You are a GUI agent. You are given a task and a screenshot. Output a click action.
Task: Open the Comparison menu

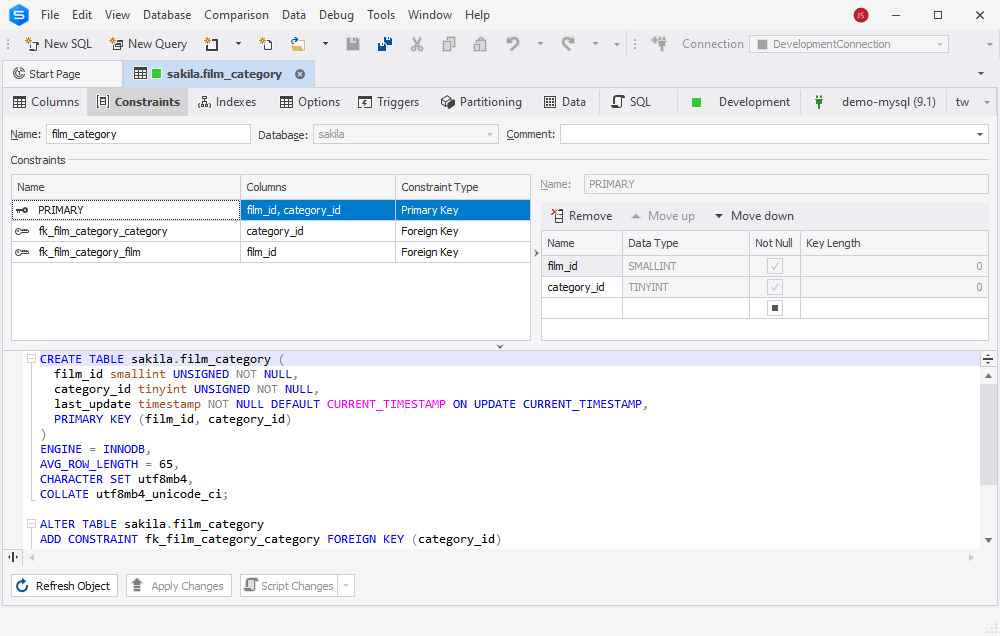coord(236,15)
